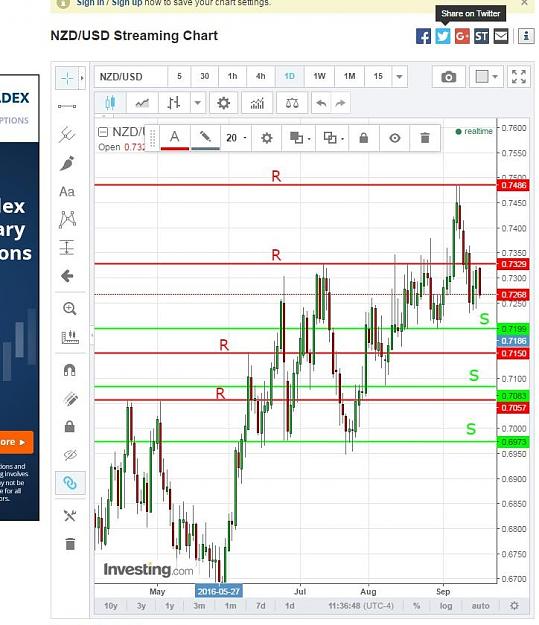Screen dimensions: 539x625
Task: Select the pitchfork drawing tool
Action: tap(67, 135)
